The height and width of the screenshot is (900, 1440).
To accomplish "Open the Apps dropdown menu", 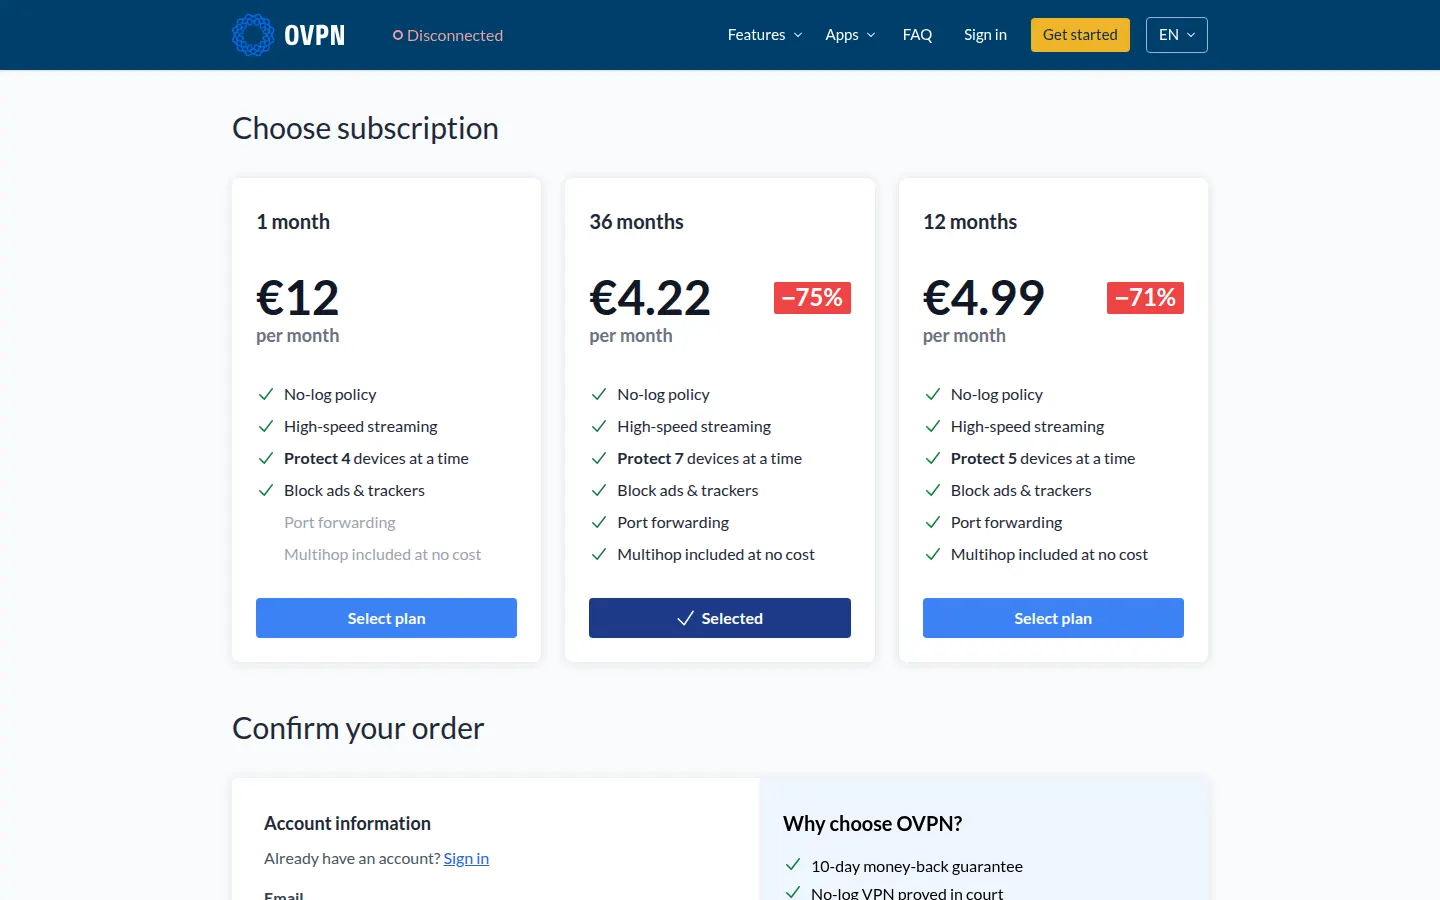I will click(x=850, y=35).
